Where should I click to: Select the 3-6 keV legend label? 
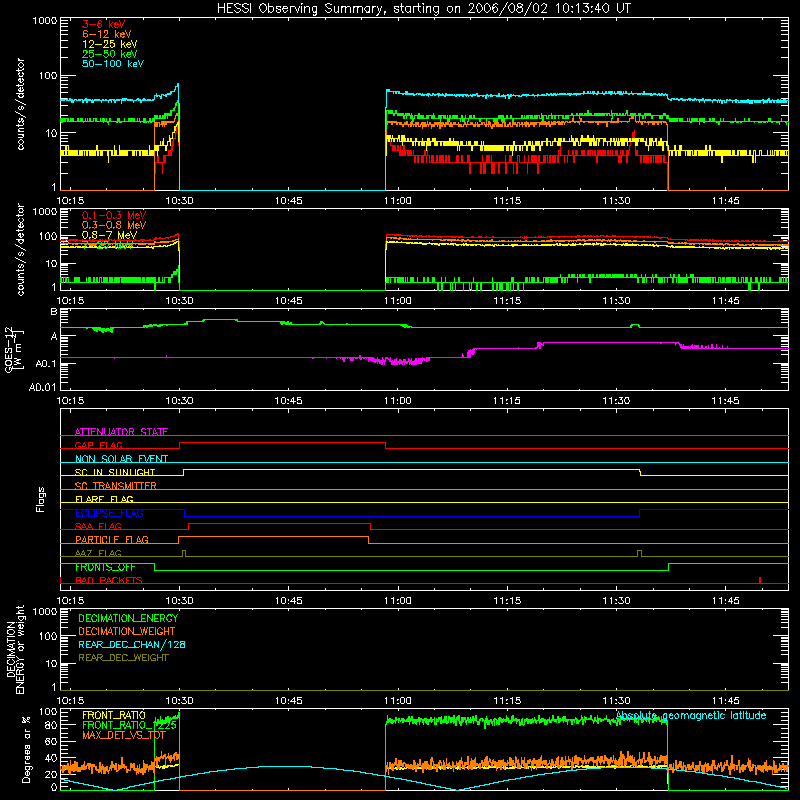[x=104, y=24]
